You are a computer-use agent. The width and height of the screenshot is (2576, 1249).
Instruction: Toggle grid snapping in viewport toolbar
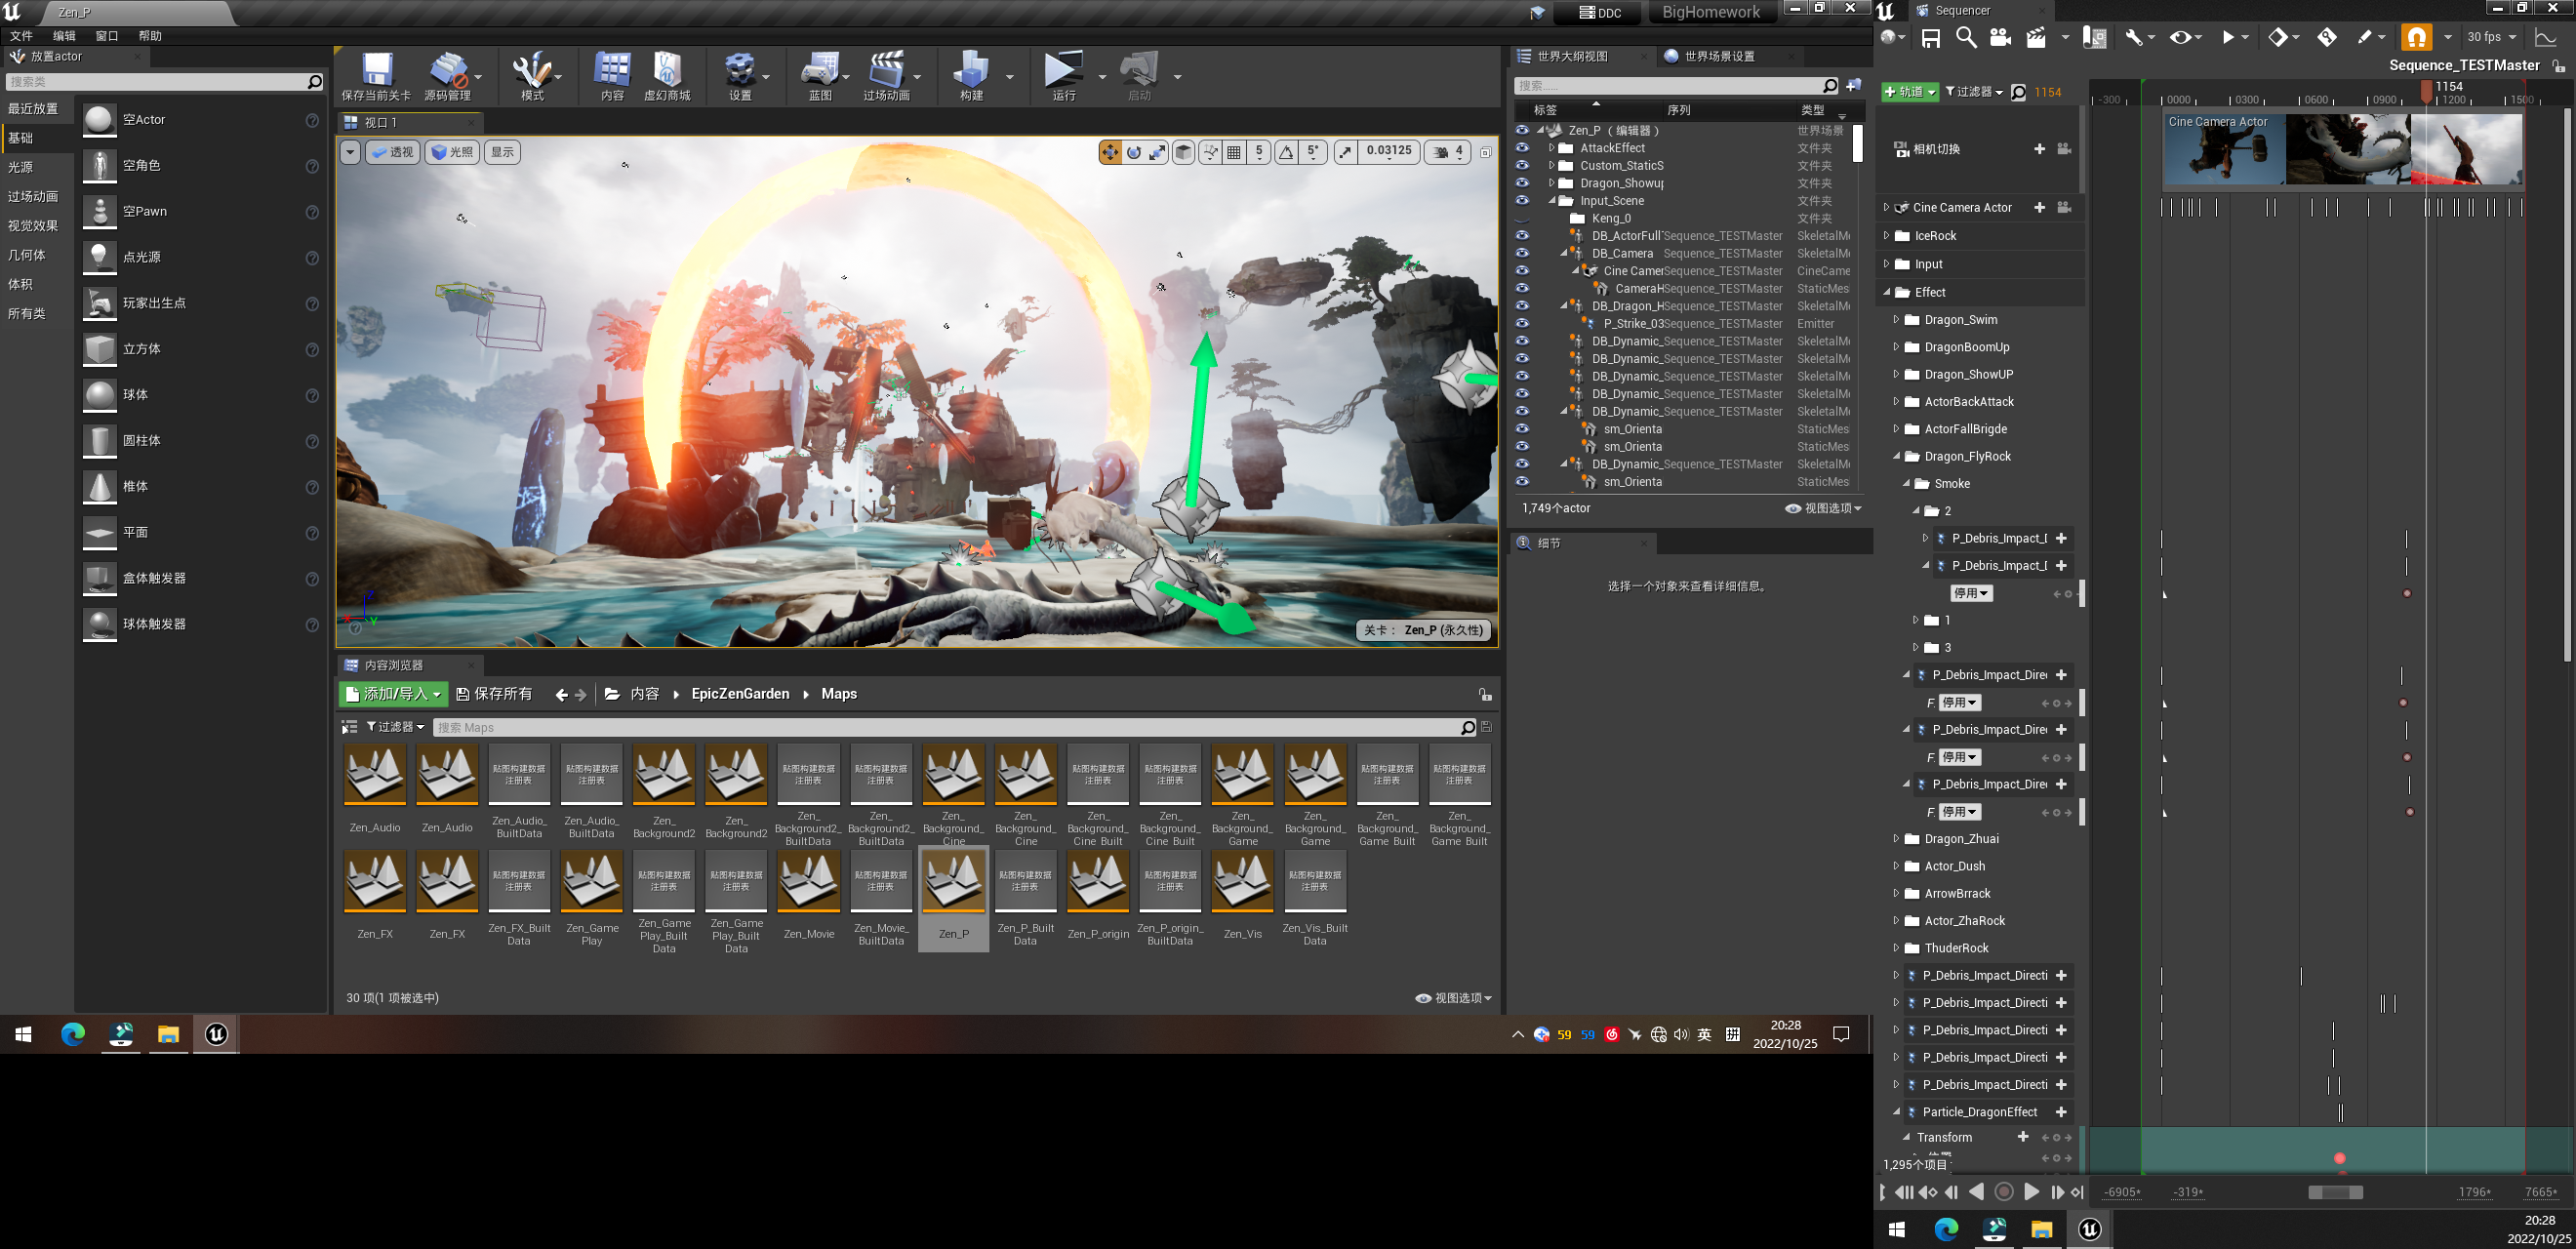[1234, 152]
